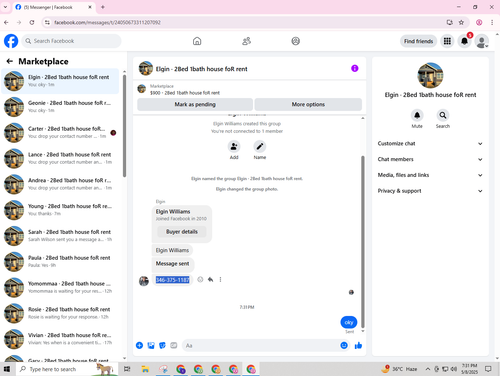The image size is (500, 376).
Task: Open the browser three-dot menu
Action: [492, 22]
